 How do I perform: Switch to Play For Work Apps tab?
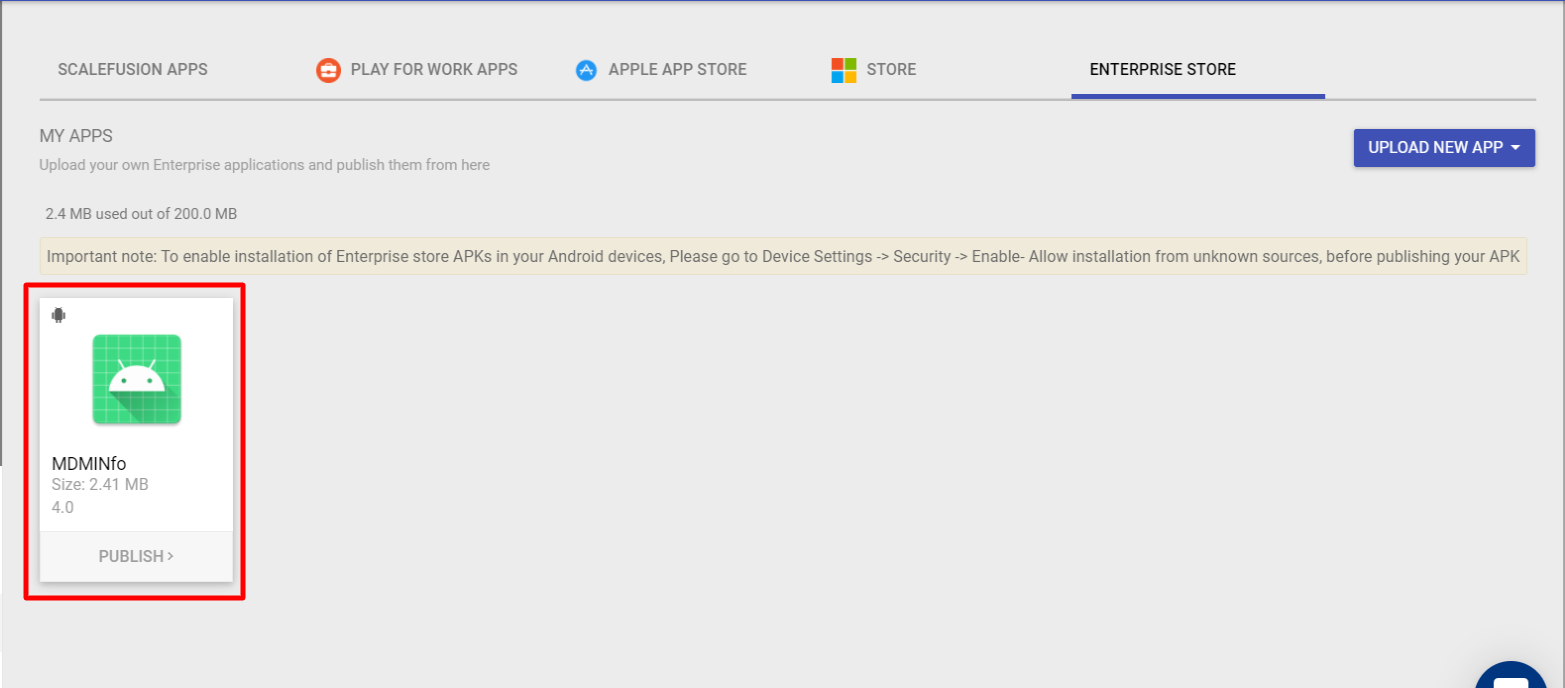pos(417,70)
